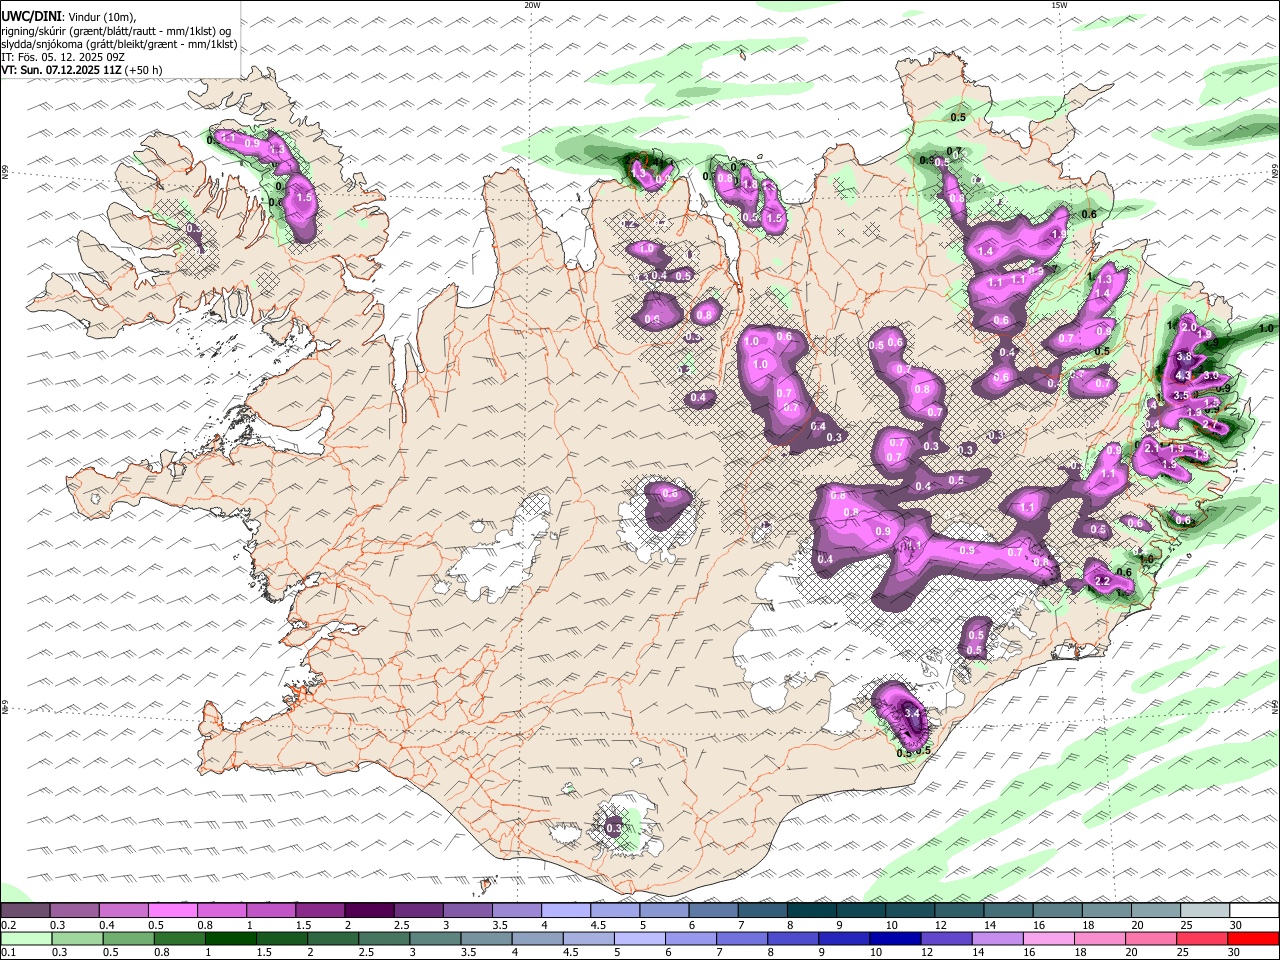Pick the violet 12–14 rain legend swatch
Screen dimensions: 1280x960
coord(946,938)
